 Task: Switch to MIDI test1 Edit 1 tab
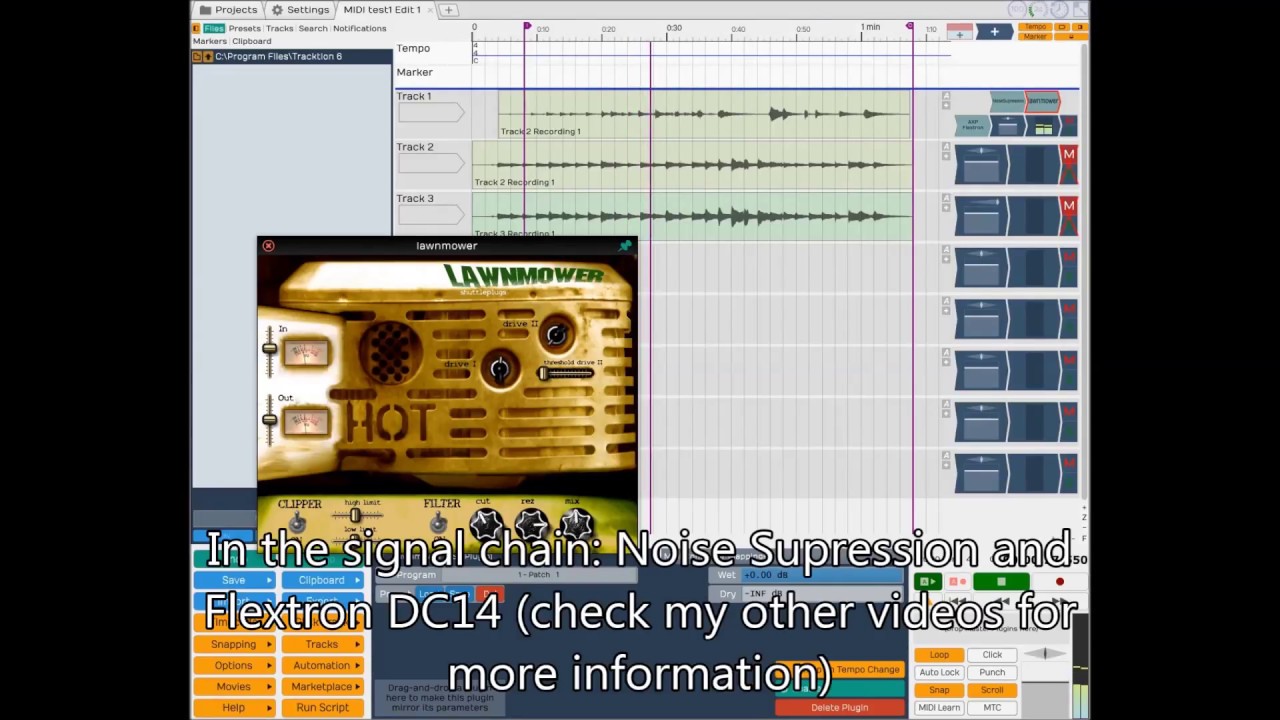click(381, 10)
